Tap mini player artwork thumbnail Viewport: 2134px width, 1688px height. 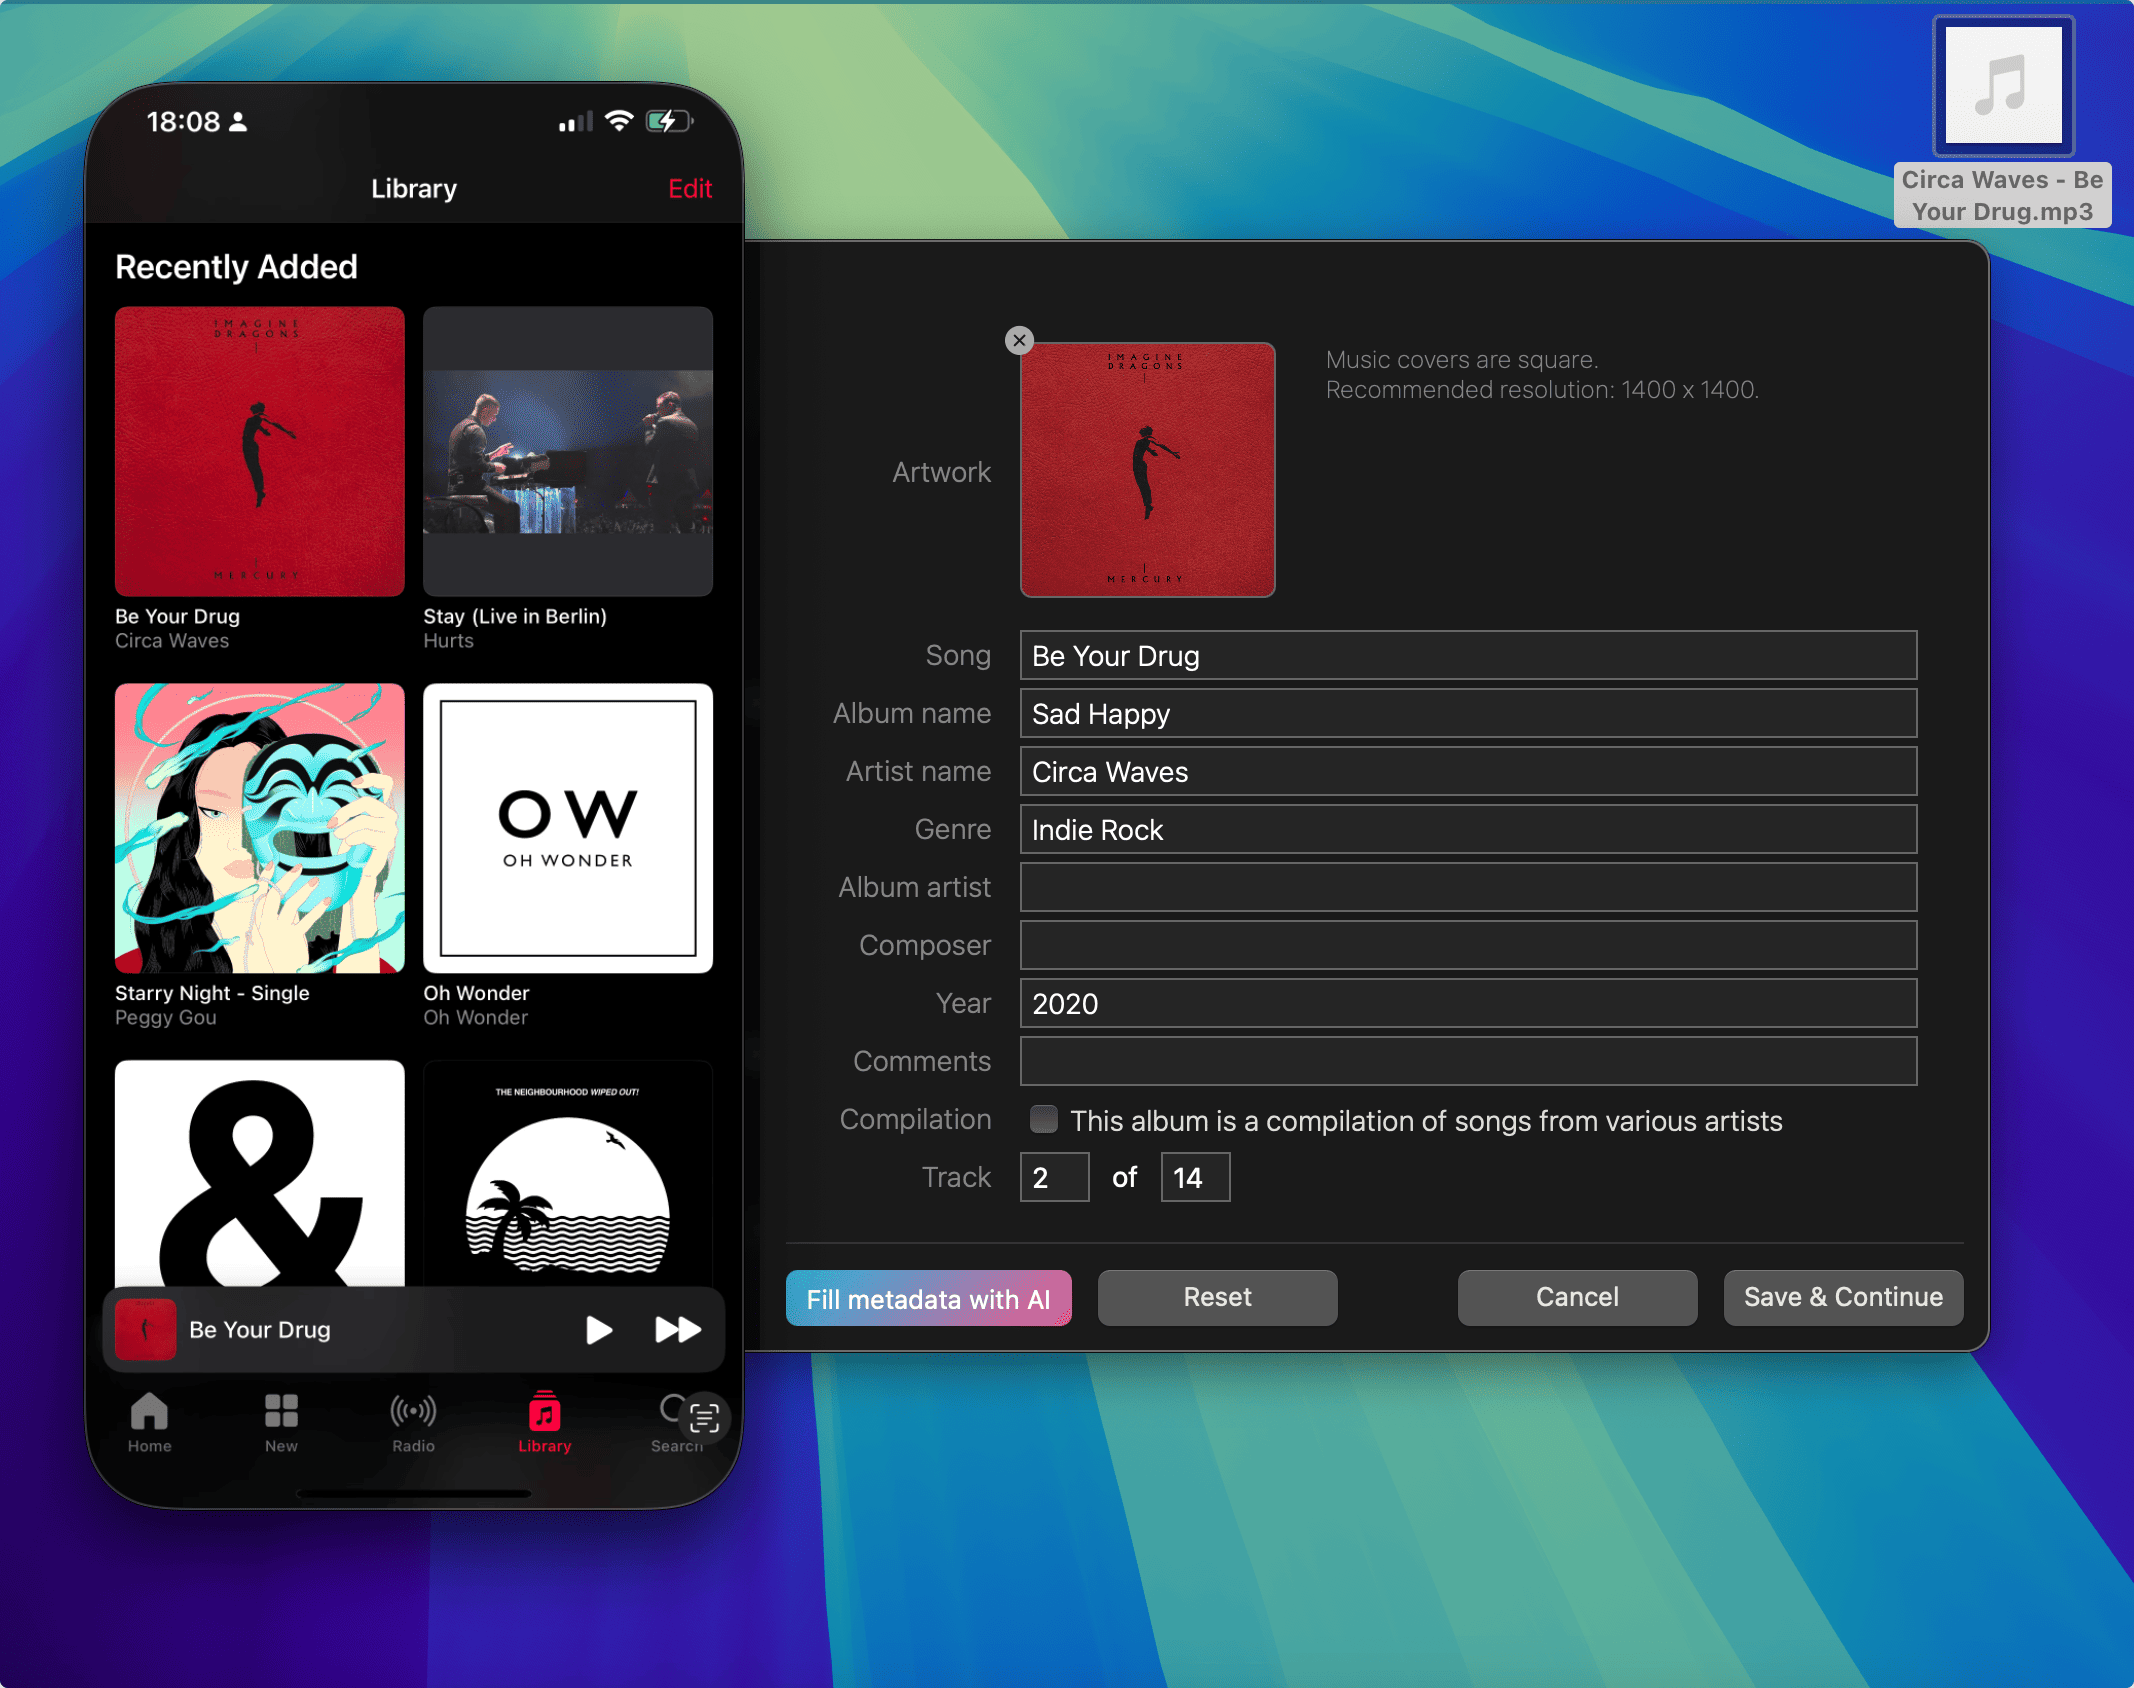(146, 1330)
